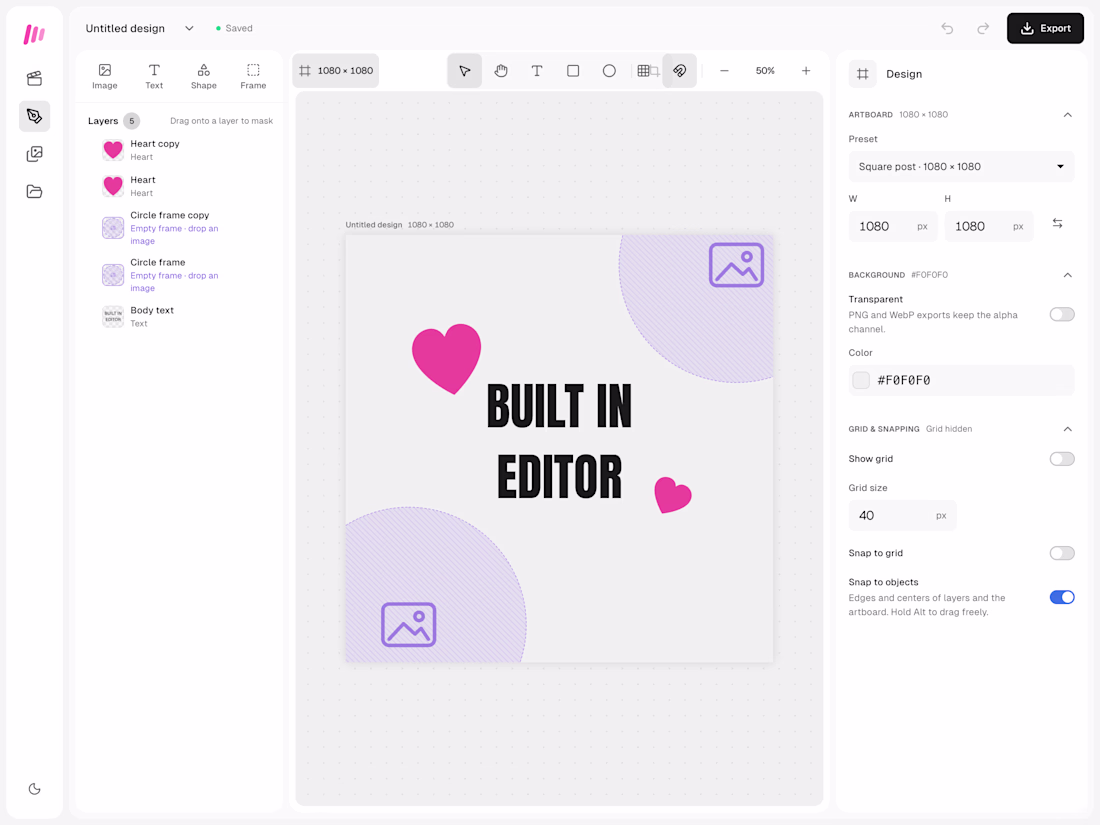This screenshot has height=825, width=1100.
Task: Enable the Snap to grid switch
Action: (1062, 553)
